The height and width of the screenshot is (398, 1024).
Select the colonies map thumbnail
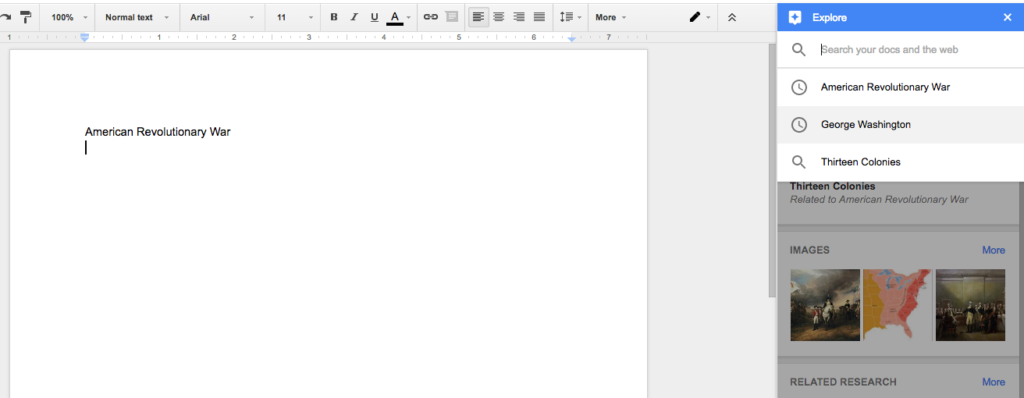[x=897, y=305]
